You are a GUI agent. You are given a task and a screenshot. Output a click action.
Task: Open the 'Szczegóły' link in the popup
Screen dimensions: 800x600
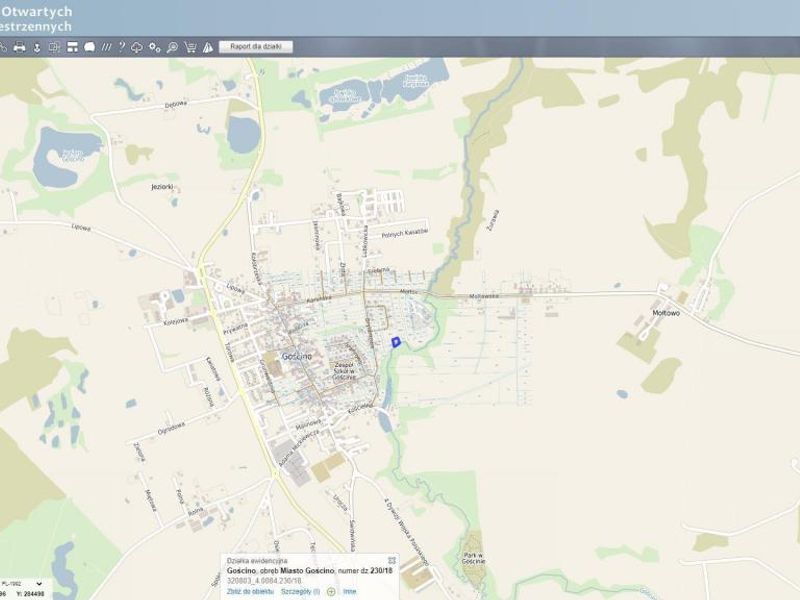[x=301, y=592]
